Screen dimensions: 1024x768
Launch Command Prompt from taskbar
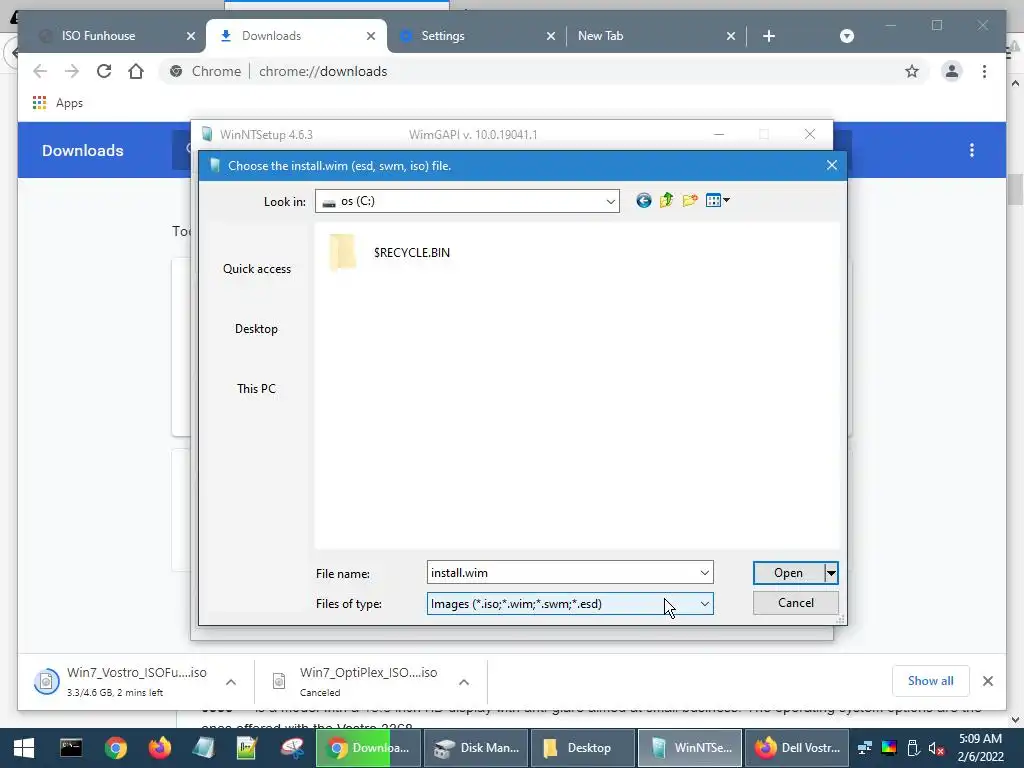tap(71, 748)
